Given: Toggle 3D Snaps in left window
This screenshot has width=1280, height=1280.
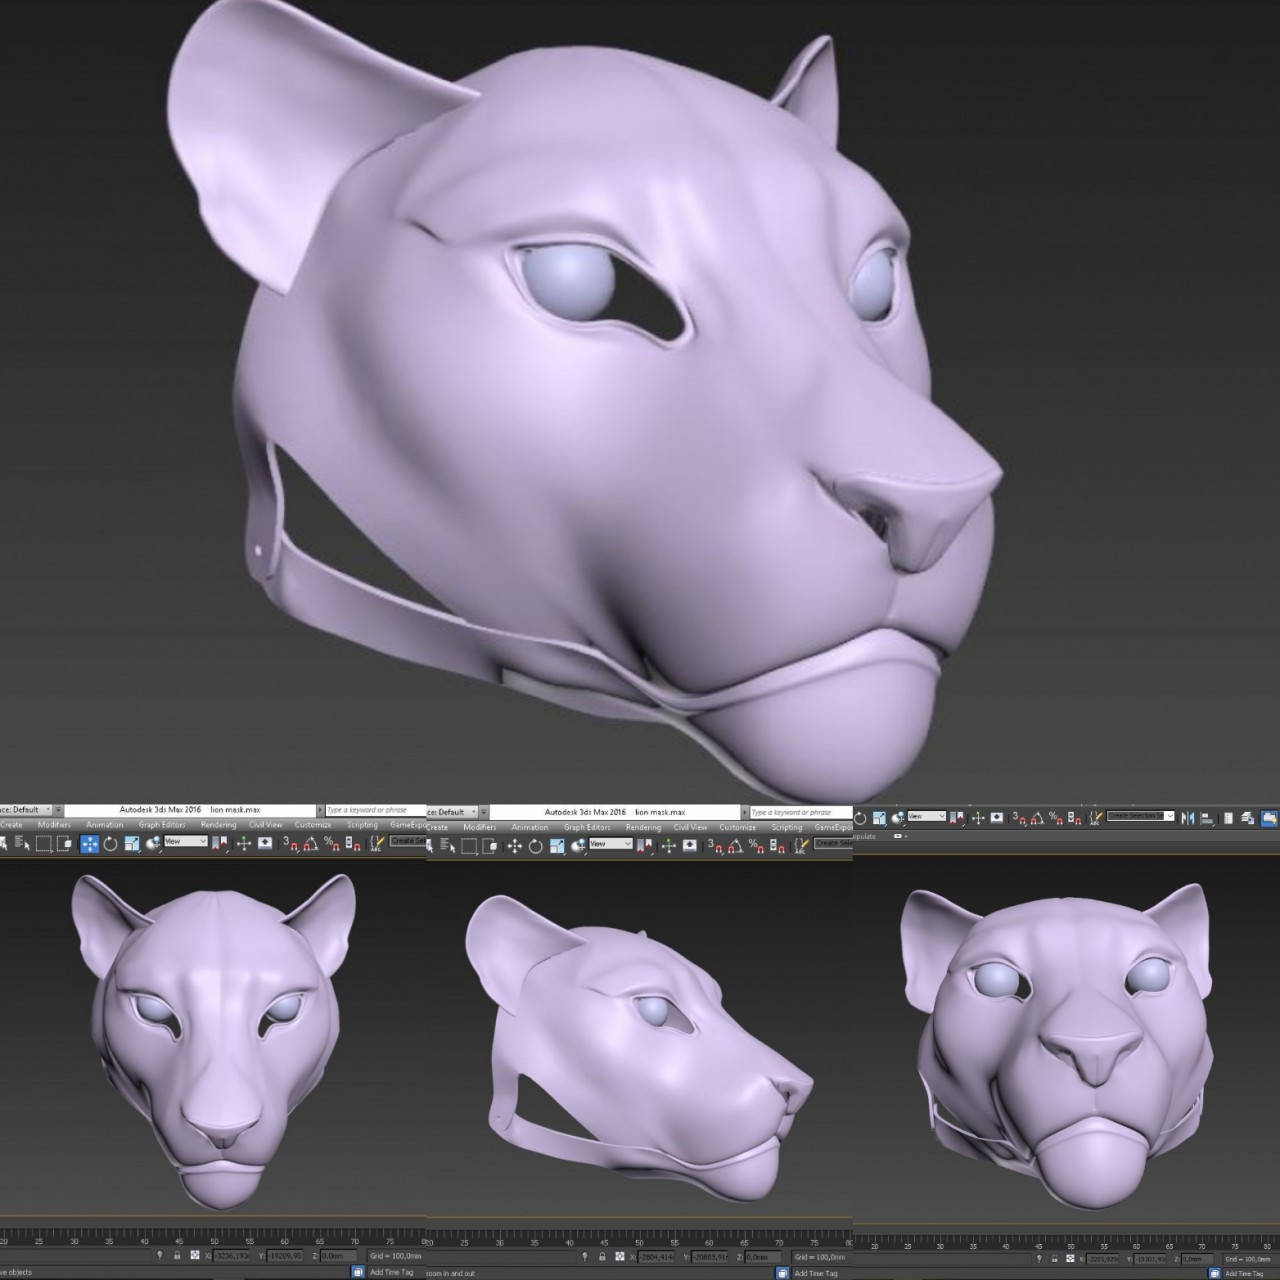Looking at the screenshot, I should tap(291, 844).
